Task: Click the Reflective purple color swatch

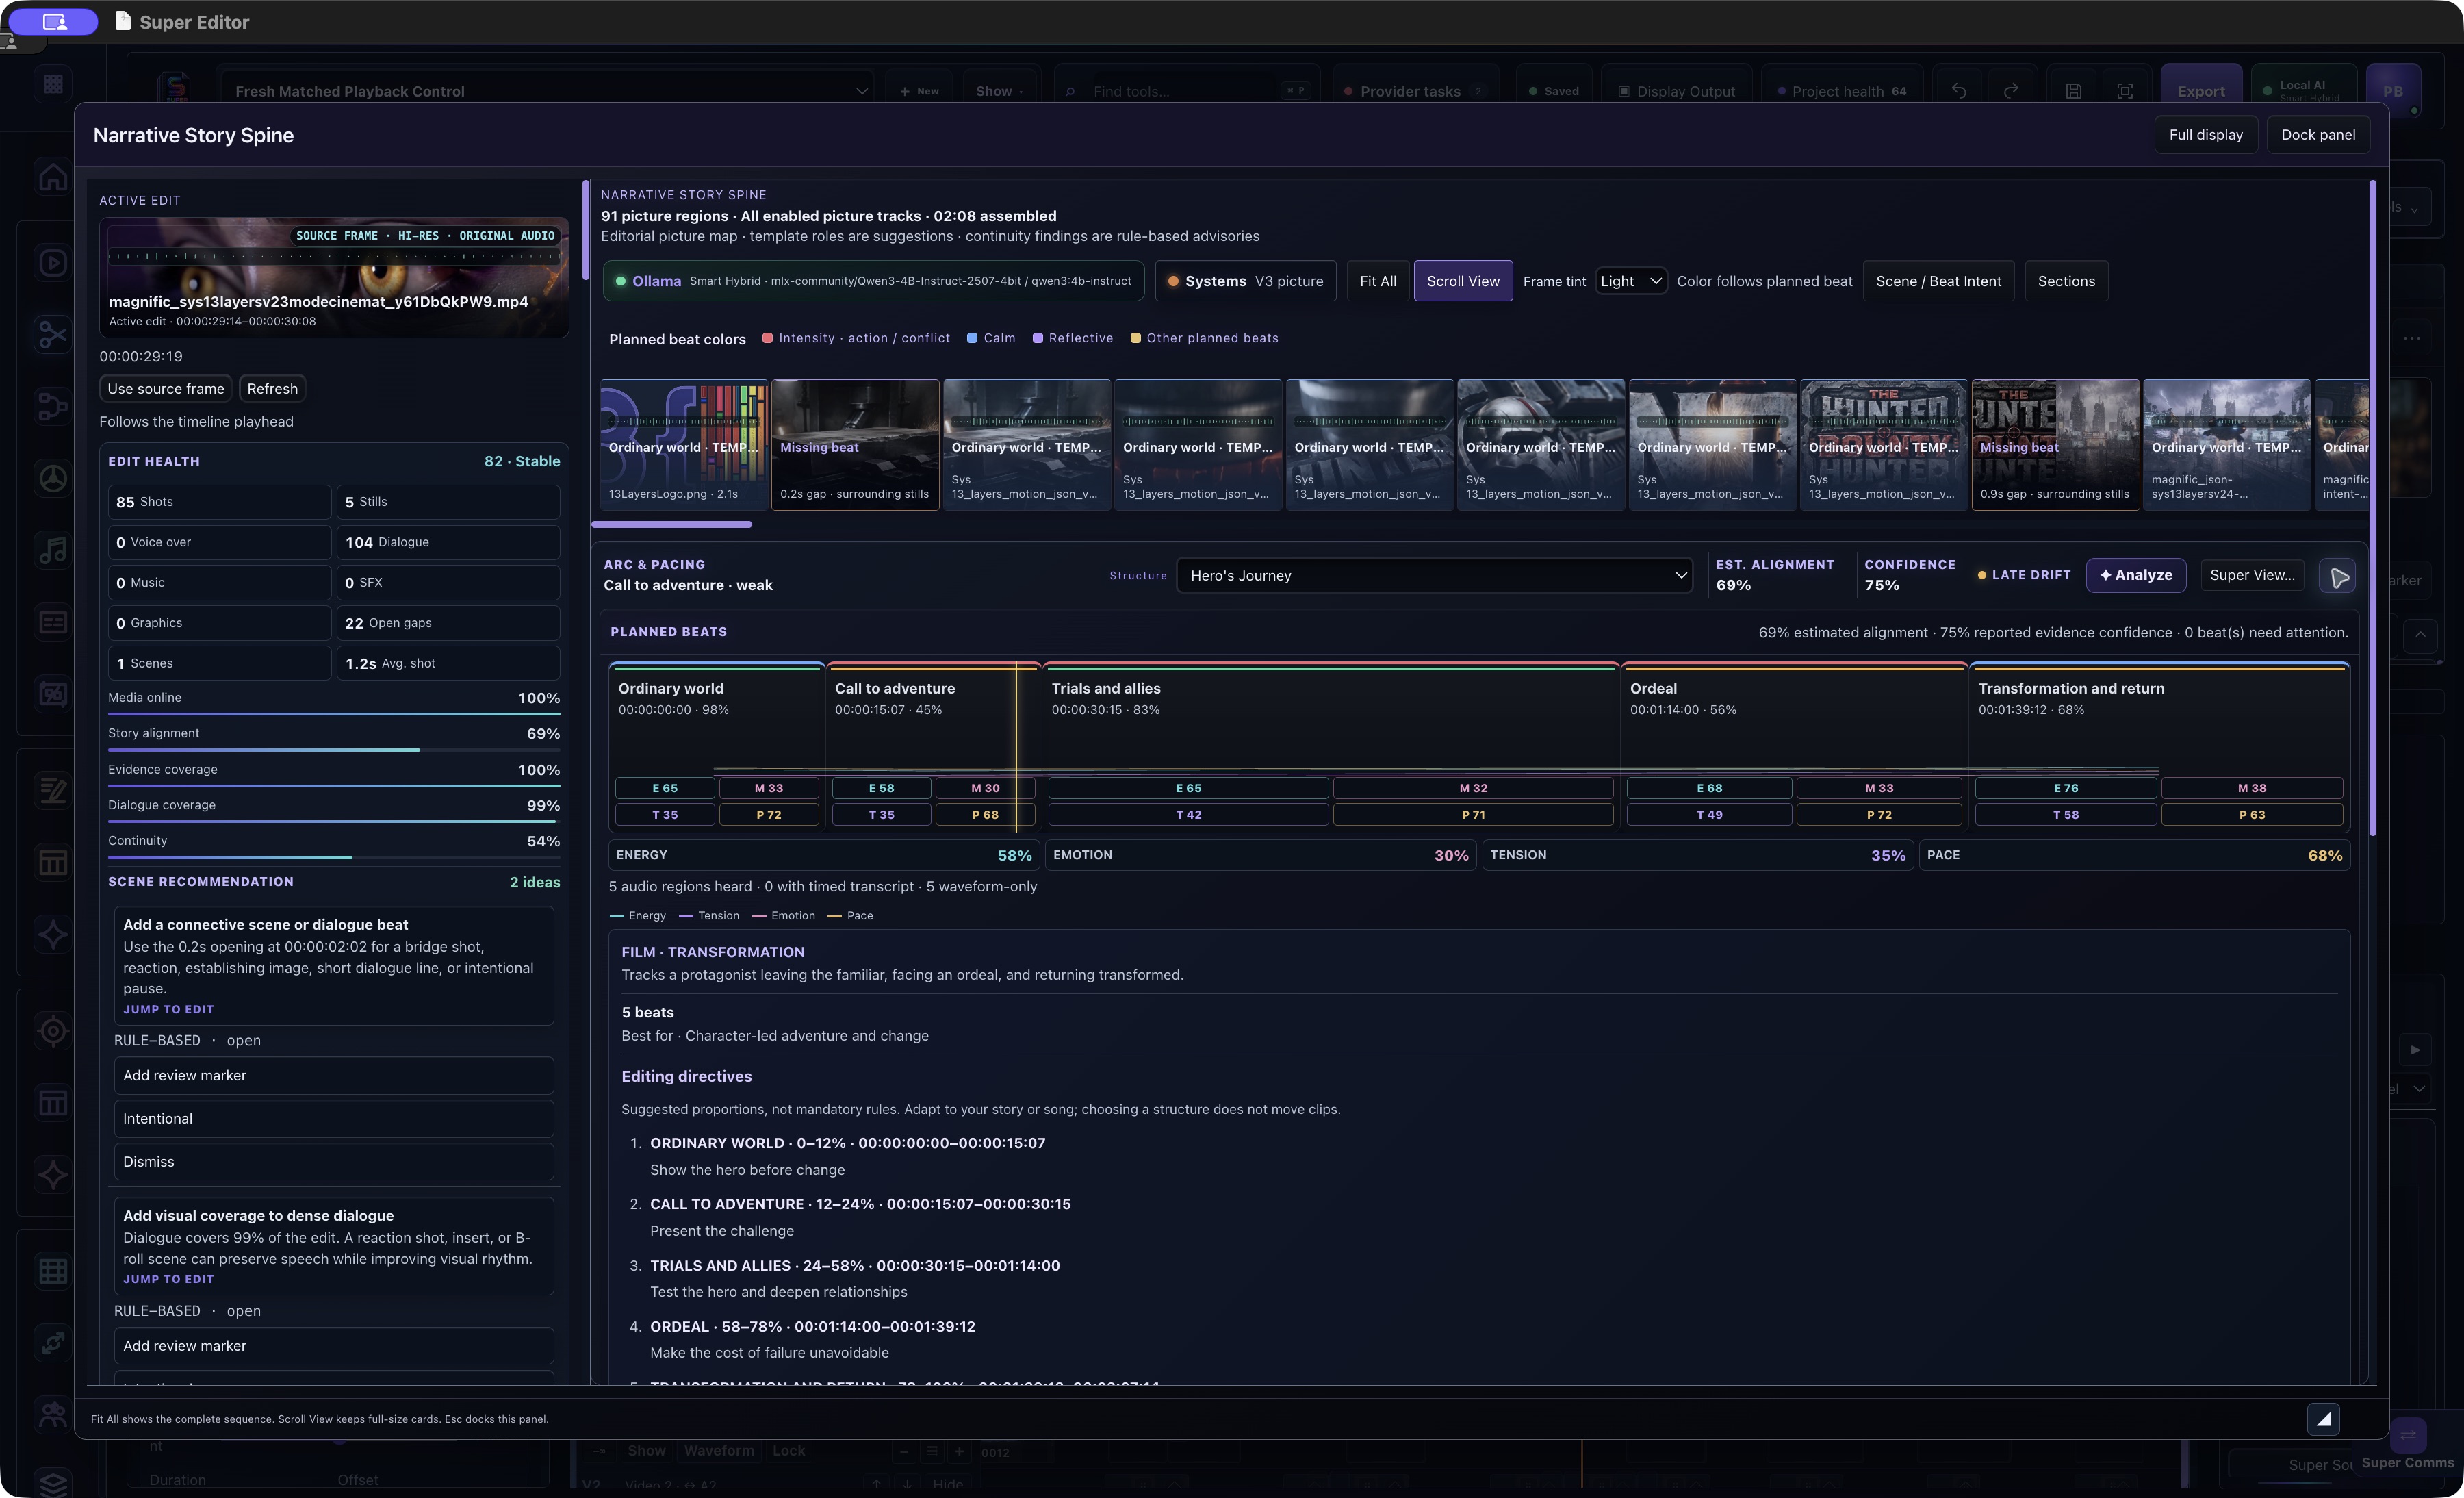Action: pyautogui.click(x=1038, y=338)
